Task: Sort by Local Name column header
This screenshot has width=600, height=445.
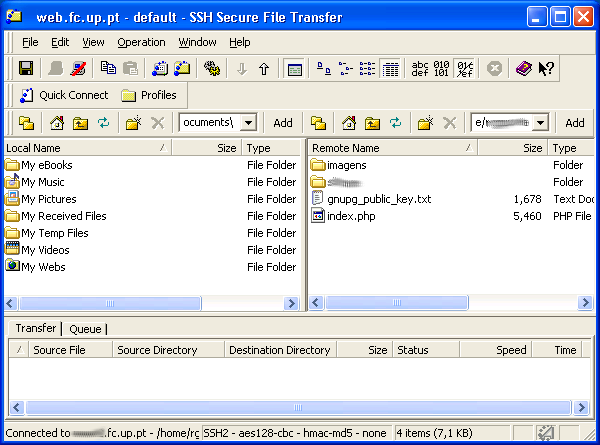Action: coord(88,148)
